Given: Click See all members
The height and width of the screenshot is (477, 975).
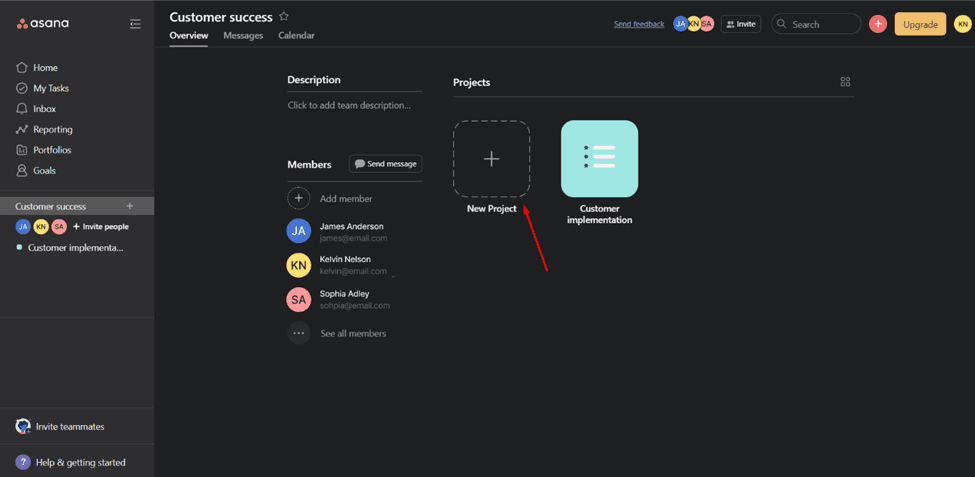Looking at the screenshot, I should click(353, 333).
